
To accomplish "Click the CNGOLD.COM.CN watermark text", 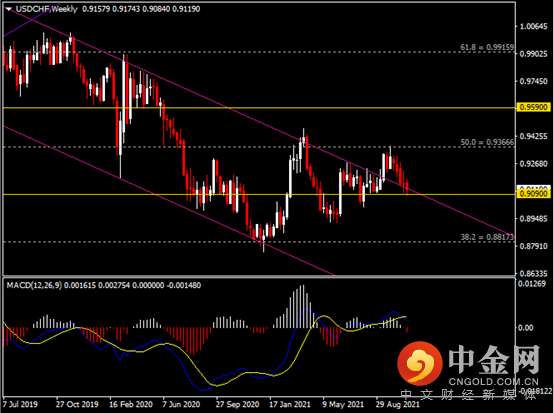I will click(x=494, y=382).
